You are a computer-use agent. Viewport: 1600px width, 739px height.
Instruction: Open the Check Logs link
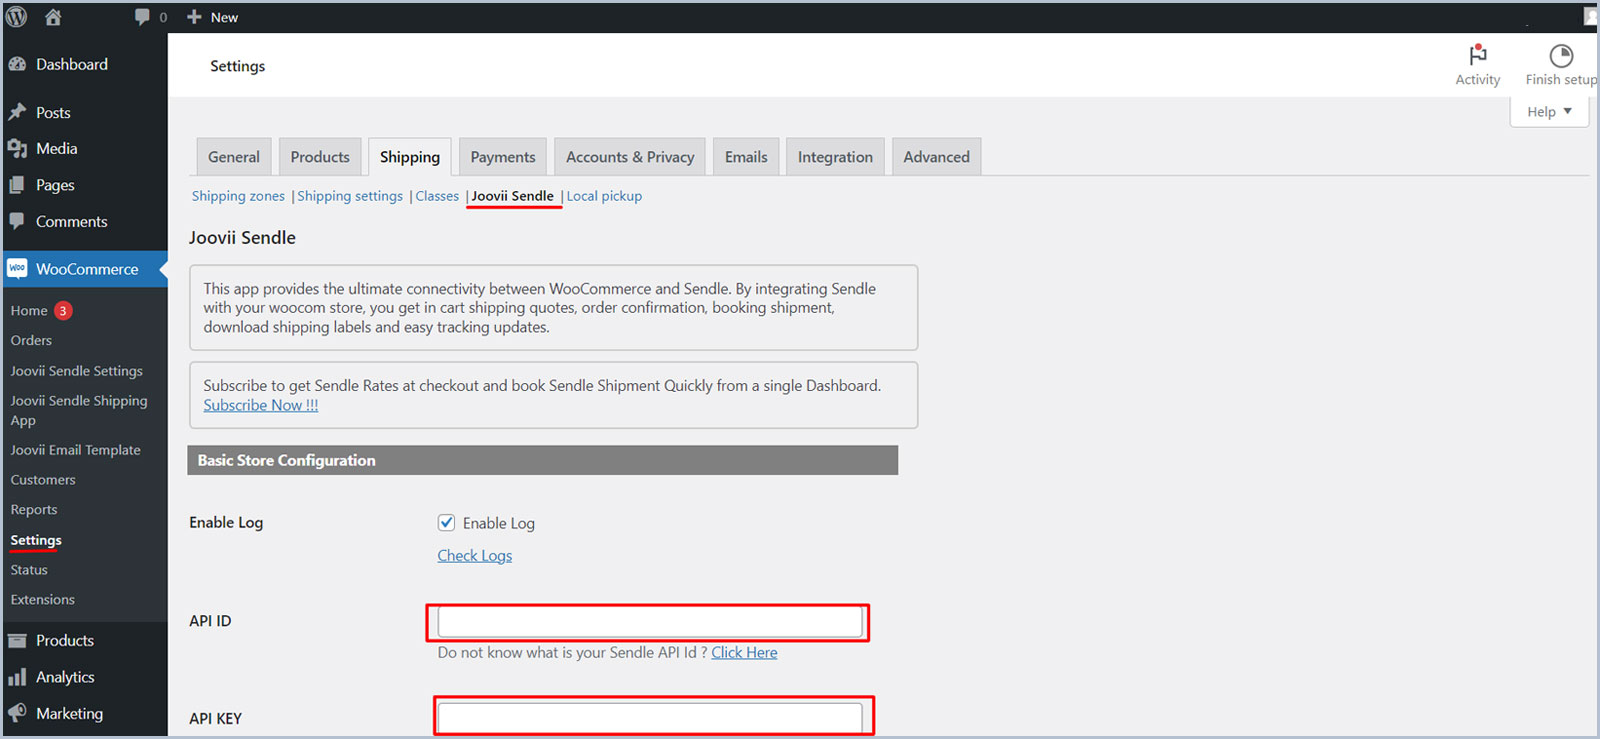click(474, 556)
